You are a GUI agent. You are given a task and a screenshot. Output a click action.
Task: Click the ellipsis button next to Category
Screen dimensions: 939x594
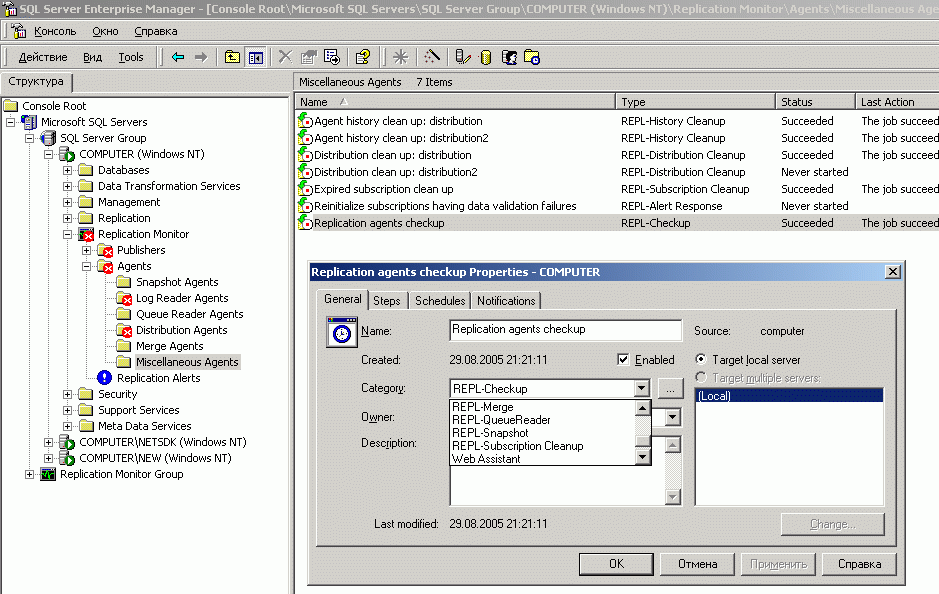click(x=670, y=389)
